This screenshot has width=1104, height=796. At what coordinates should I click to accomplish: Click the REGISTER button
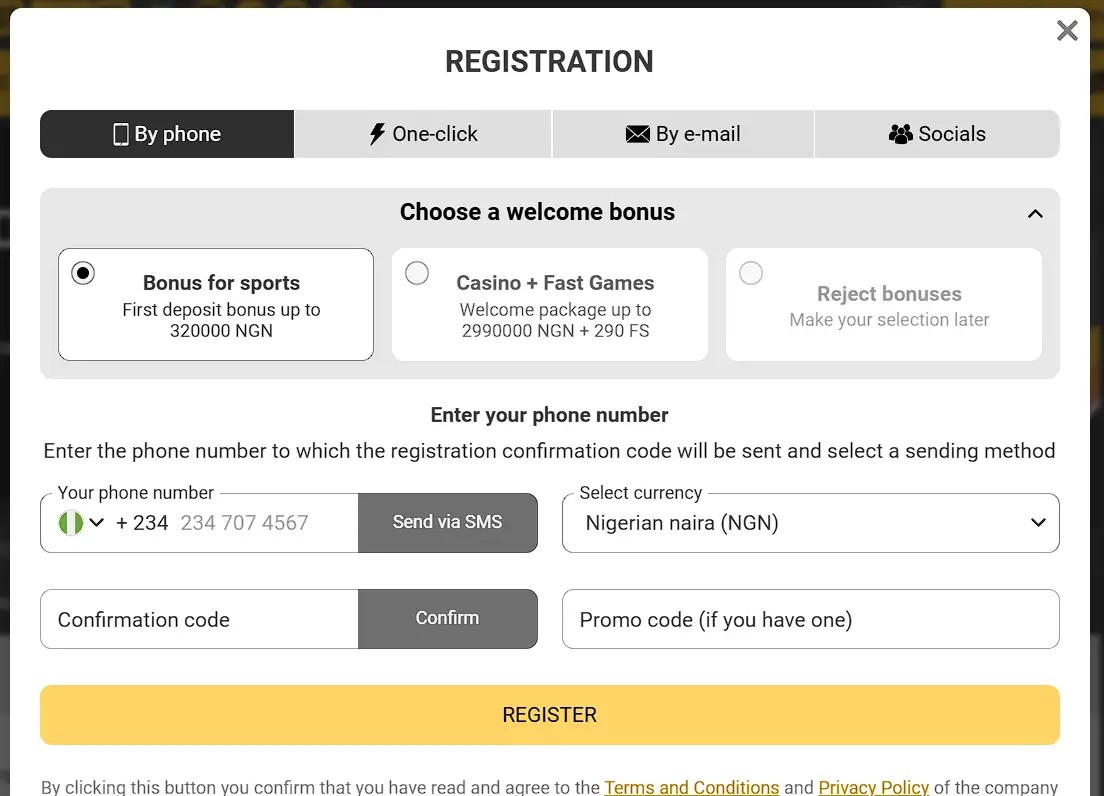[x=549, y=714]
